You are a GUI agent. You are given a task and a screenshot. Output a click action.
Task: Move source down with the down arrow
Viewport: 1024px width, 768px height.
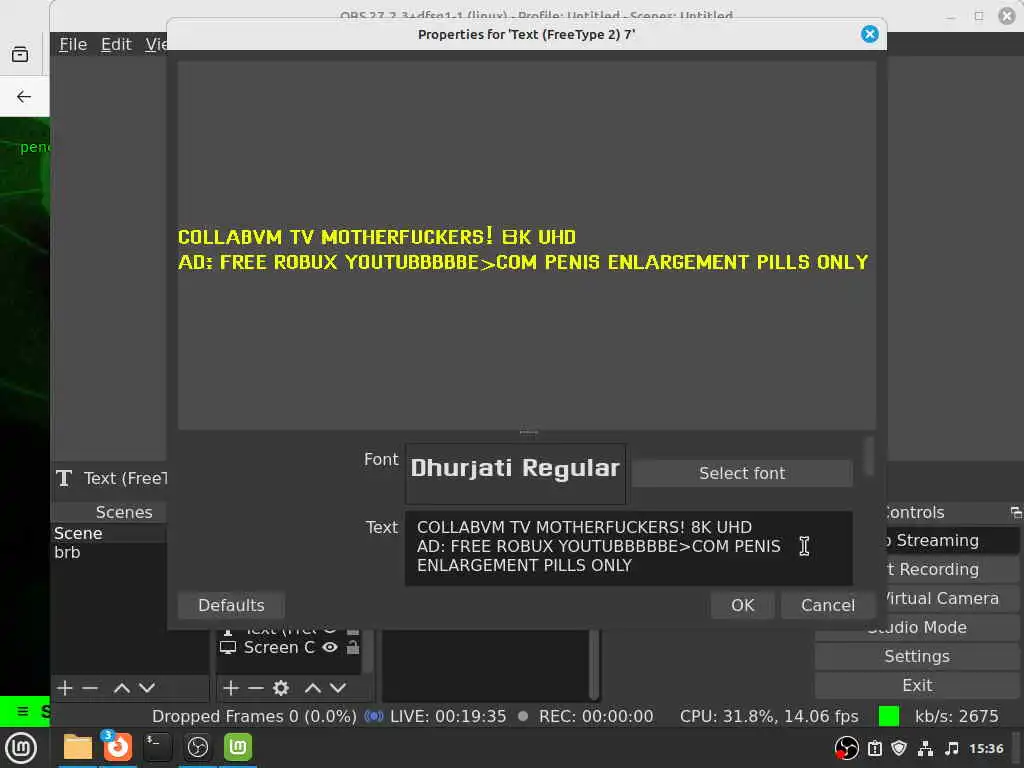[338, 688]
